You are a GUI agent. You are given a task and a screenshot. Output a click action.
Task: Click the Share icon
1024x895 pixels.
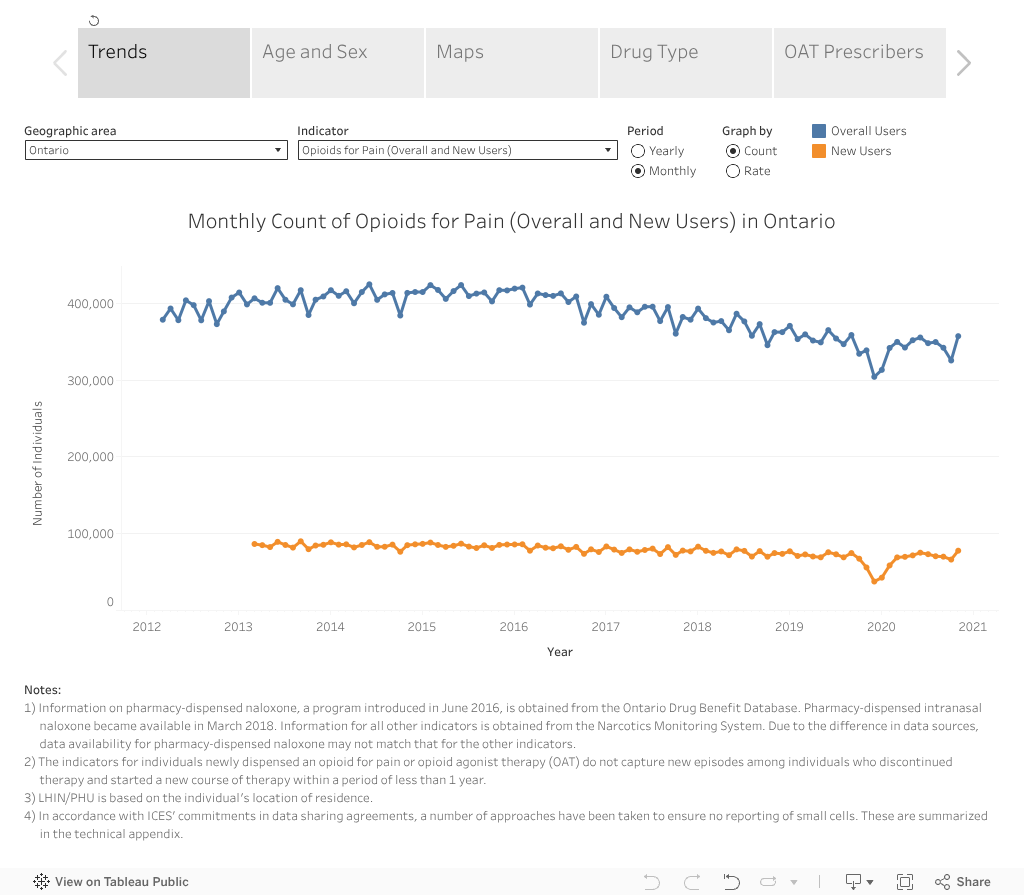[962, 882]
